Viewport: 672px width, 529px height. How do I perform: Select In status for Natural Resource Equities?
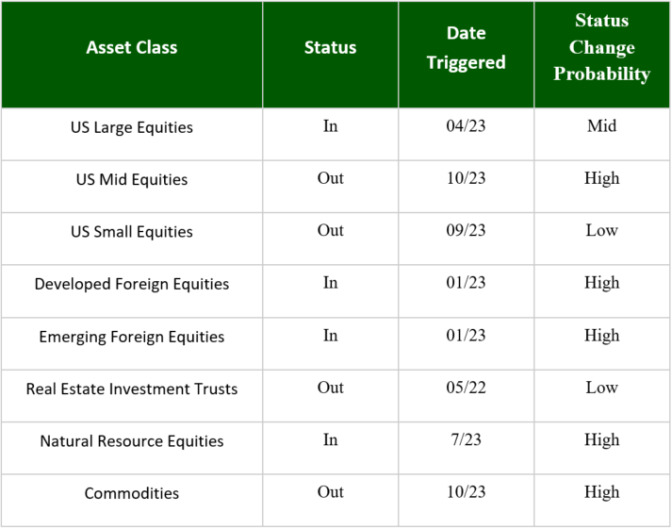330,440
